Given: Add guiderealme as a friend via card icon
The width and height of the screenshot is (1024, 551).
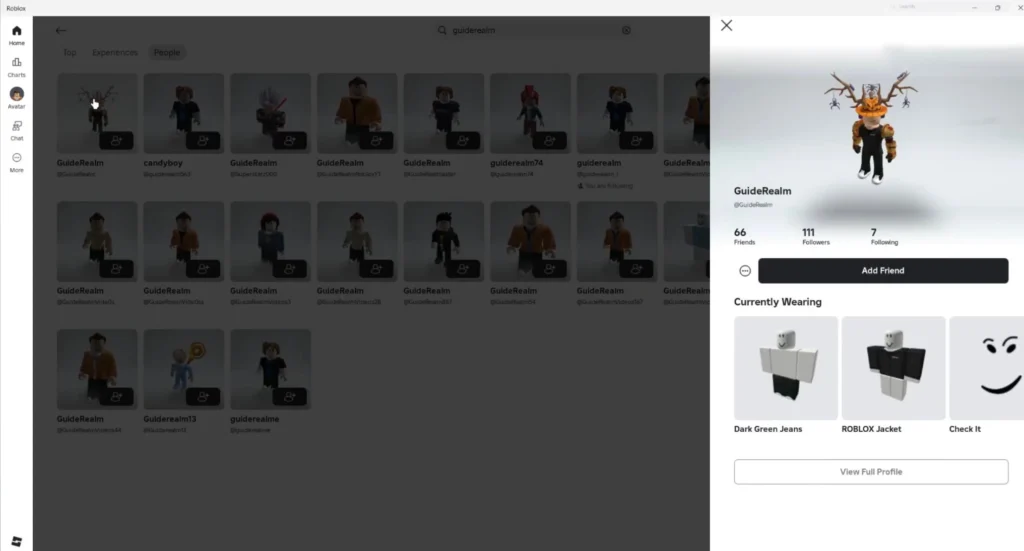Looking at the screenshot, I should pos(290,396).
